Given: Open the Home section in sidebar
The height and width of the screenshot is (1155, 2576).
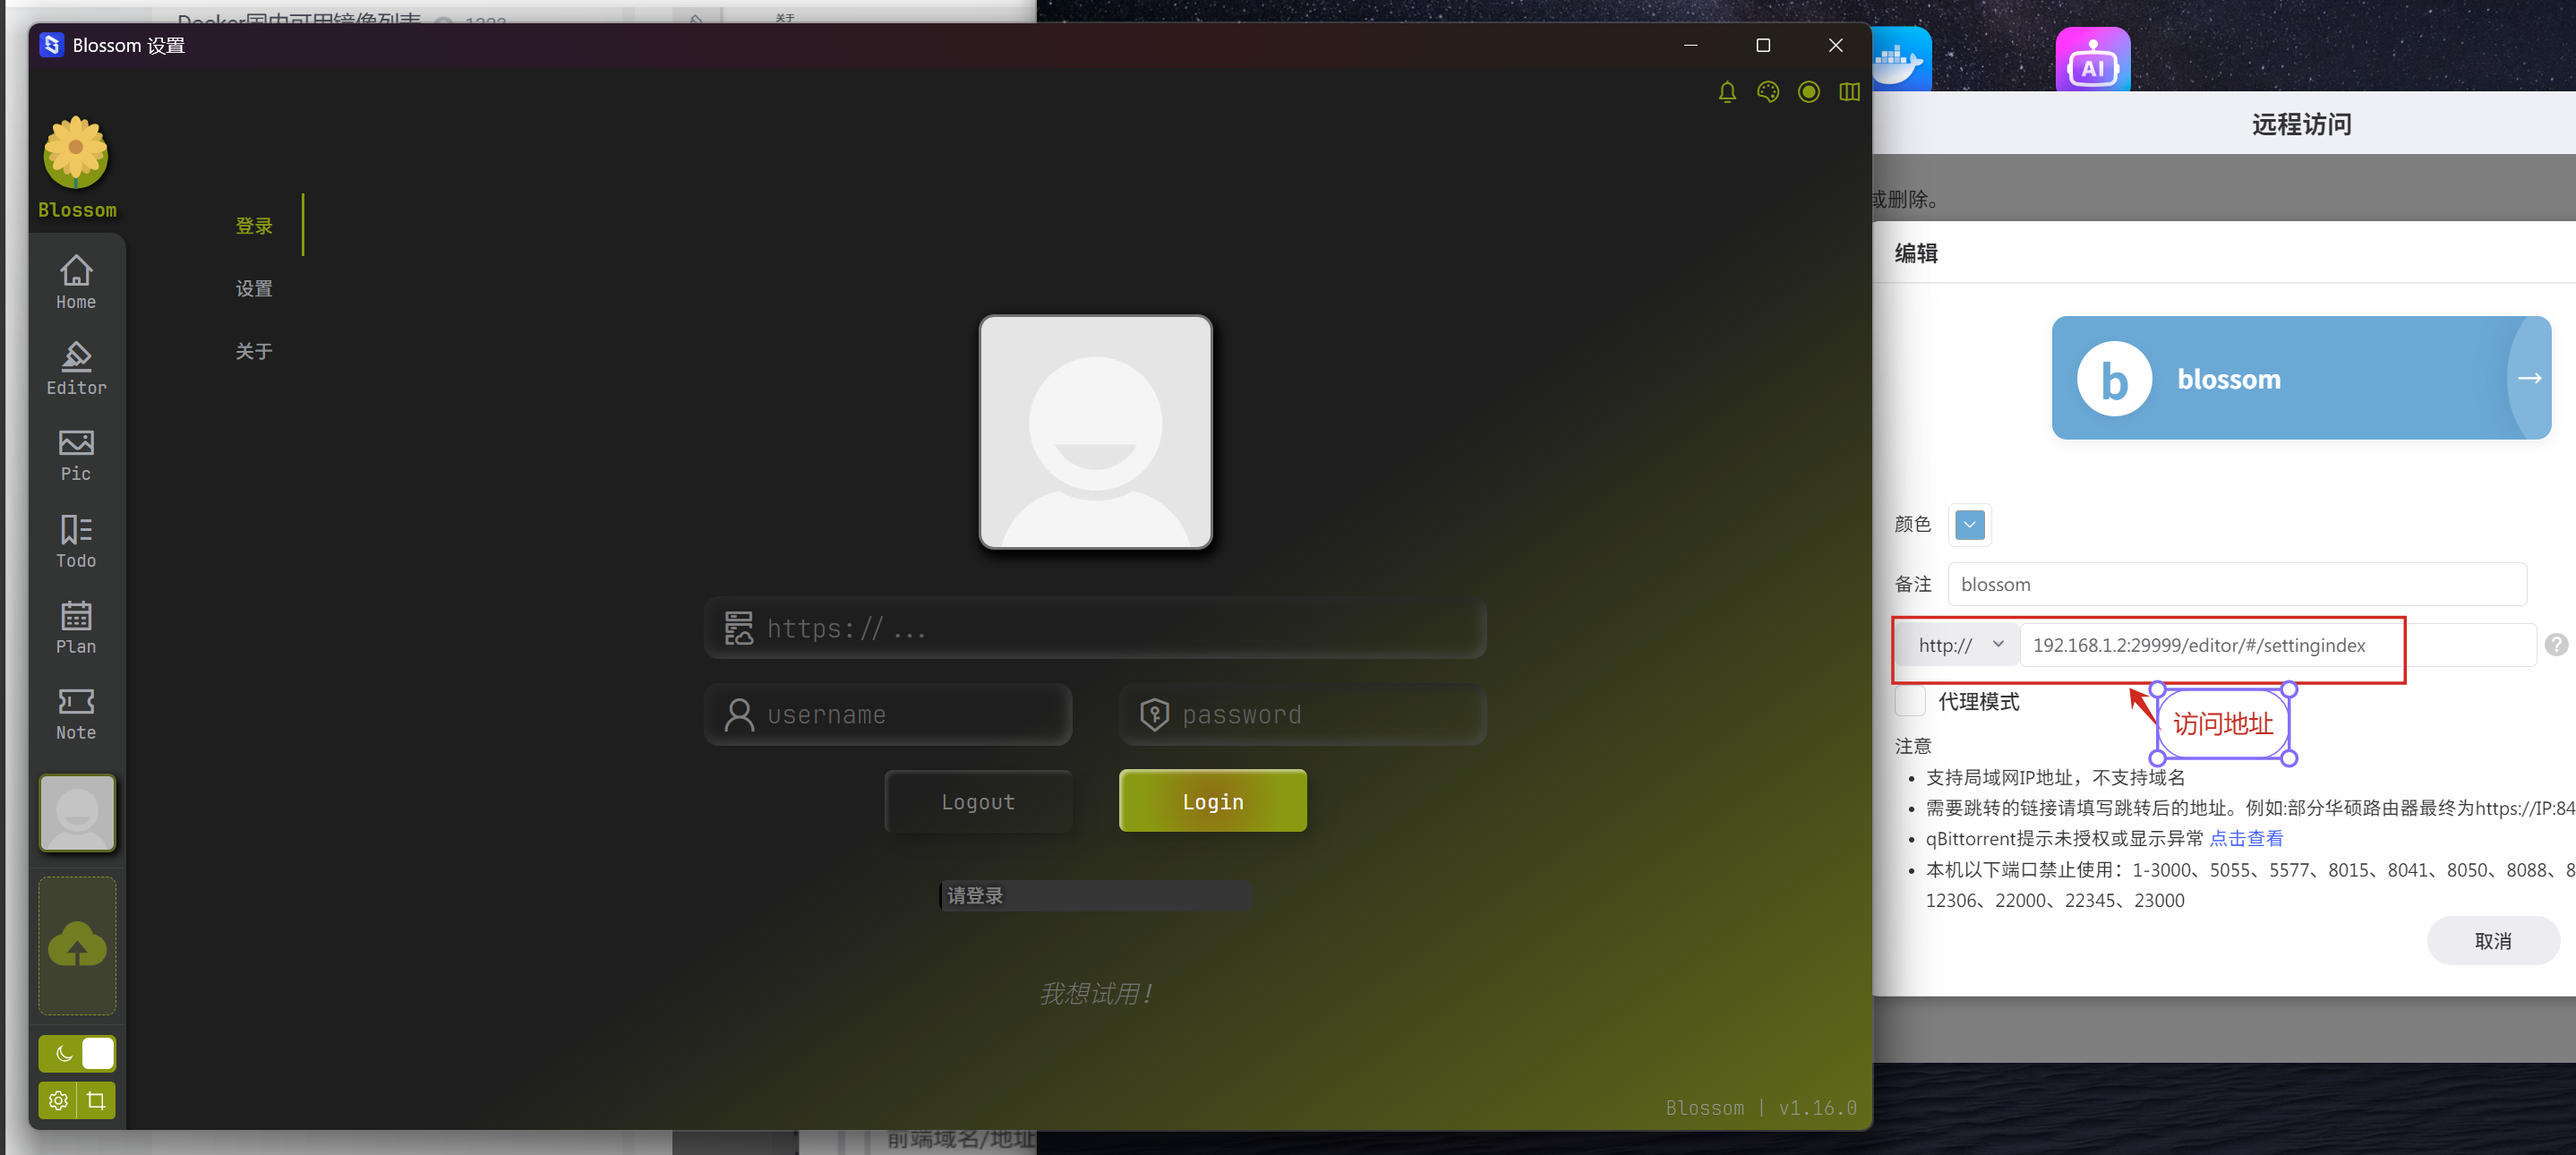Looking at the screenshot, I should click(76, 282).
